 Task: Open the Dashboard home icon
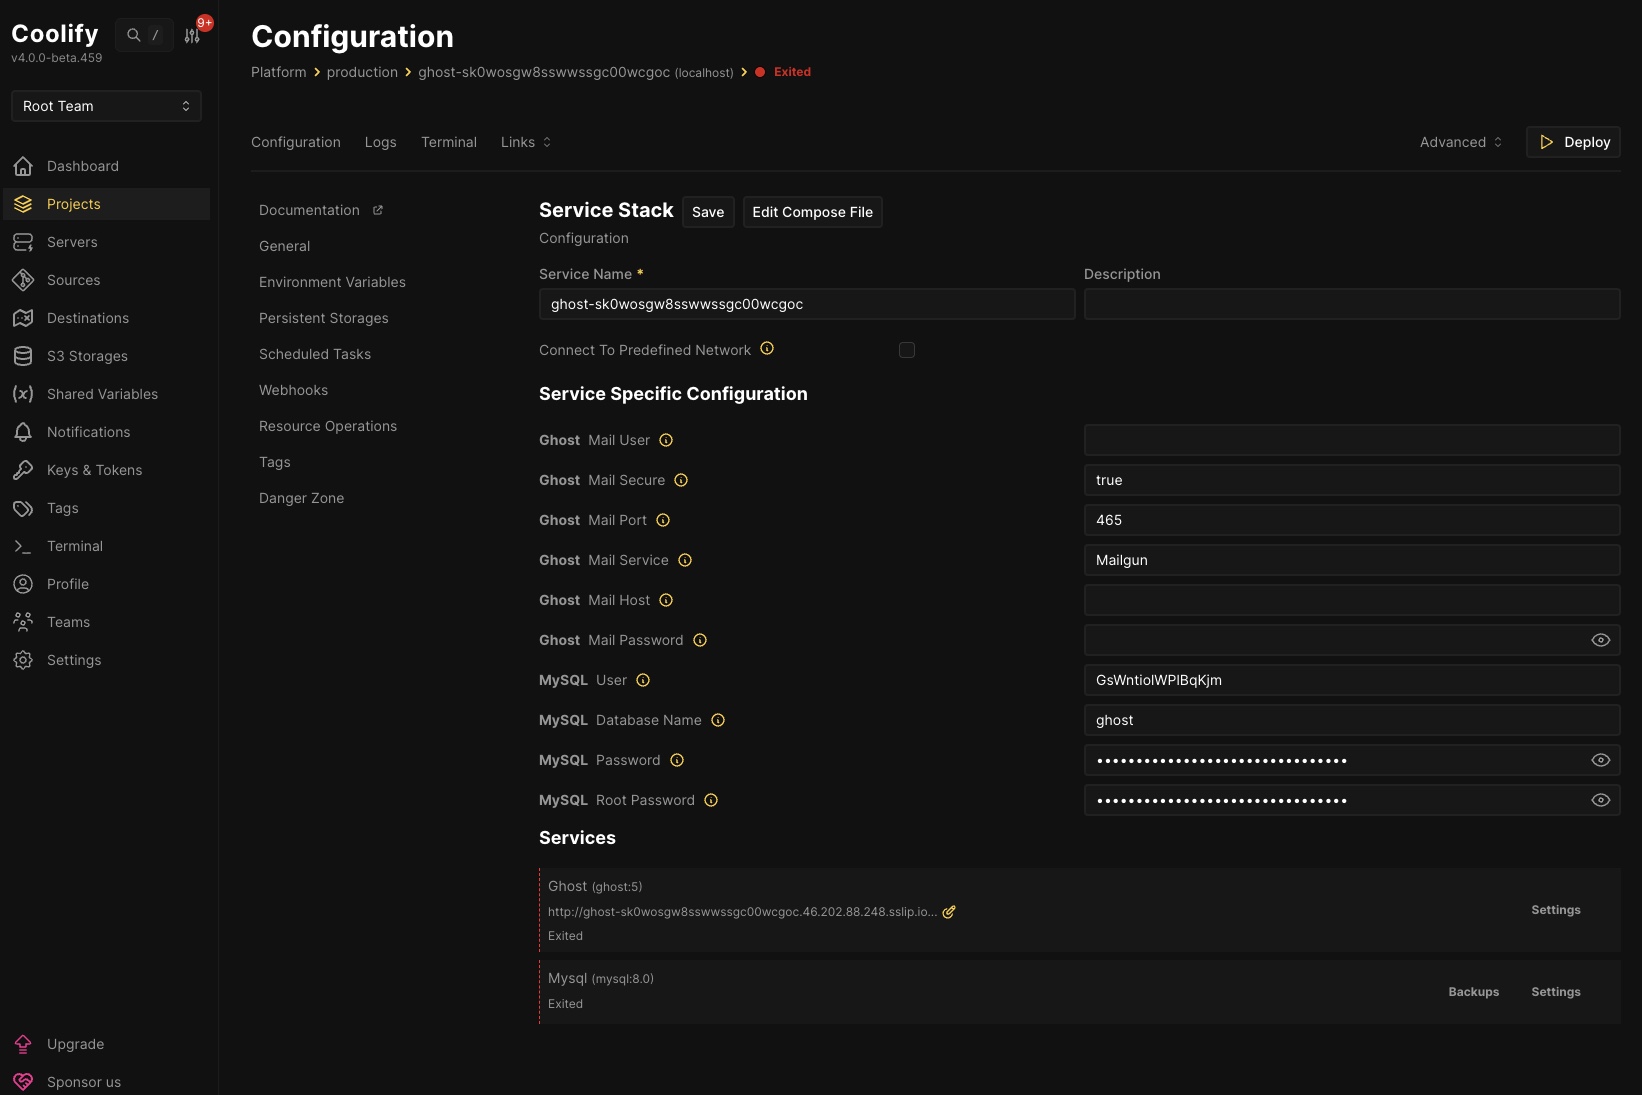click(x=23, y=166)
